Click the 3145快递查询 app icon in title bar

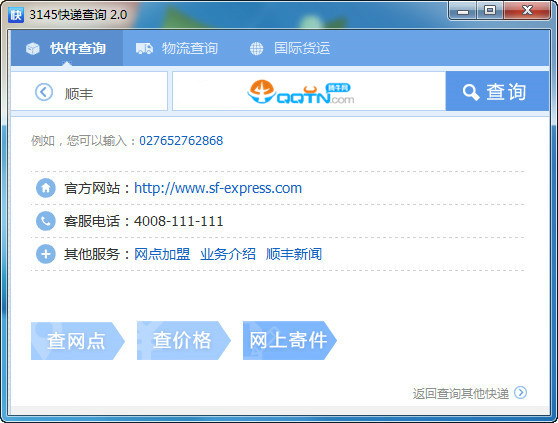coord(16,15)
